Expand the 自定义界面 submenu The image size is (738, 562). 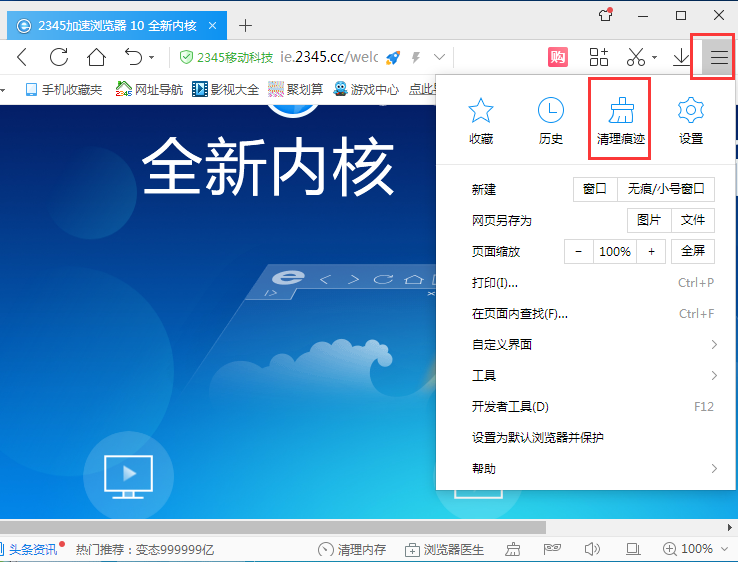pyautogui.click(x=593, y=344)
